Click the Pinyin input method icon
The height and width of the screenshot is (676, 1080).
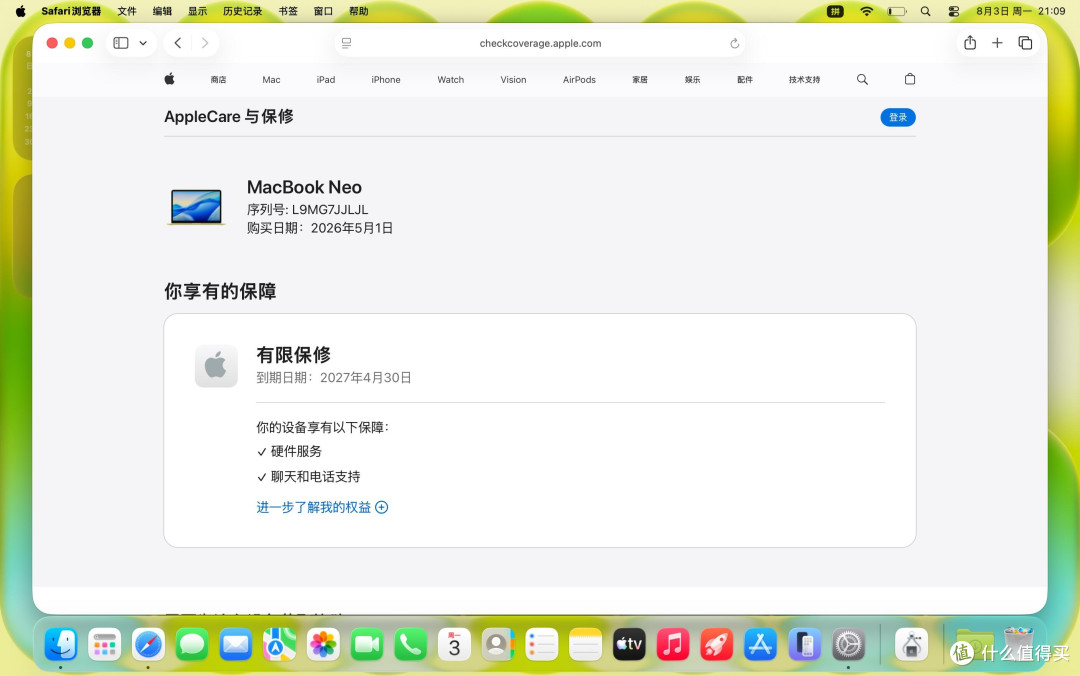click(x=835, y=11)
